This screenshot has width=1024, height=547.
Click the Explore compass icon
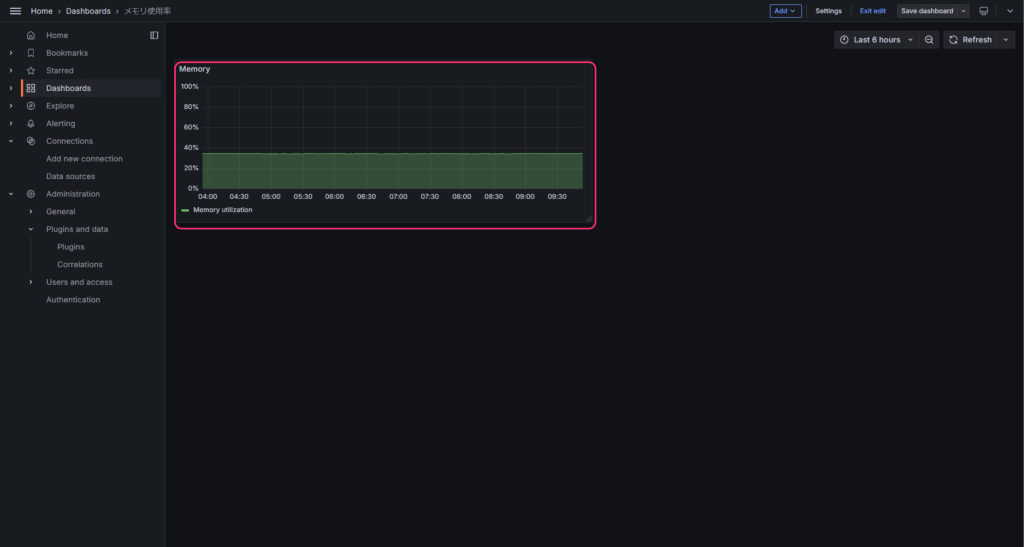[31, 106]
